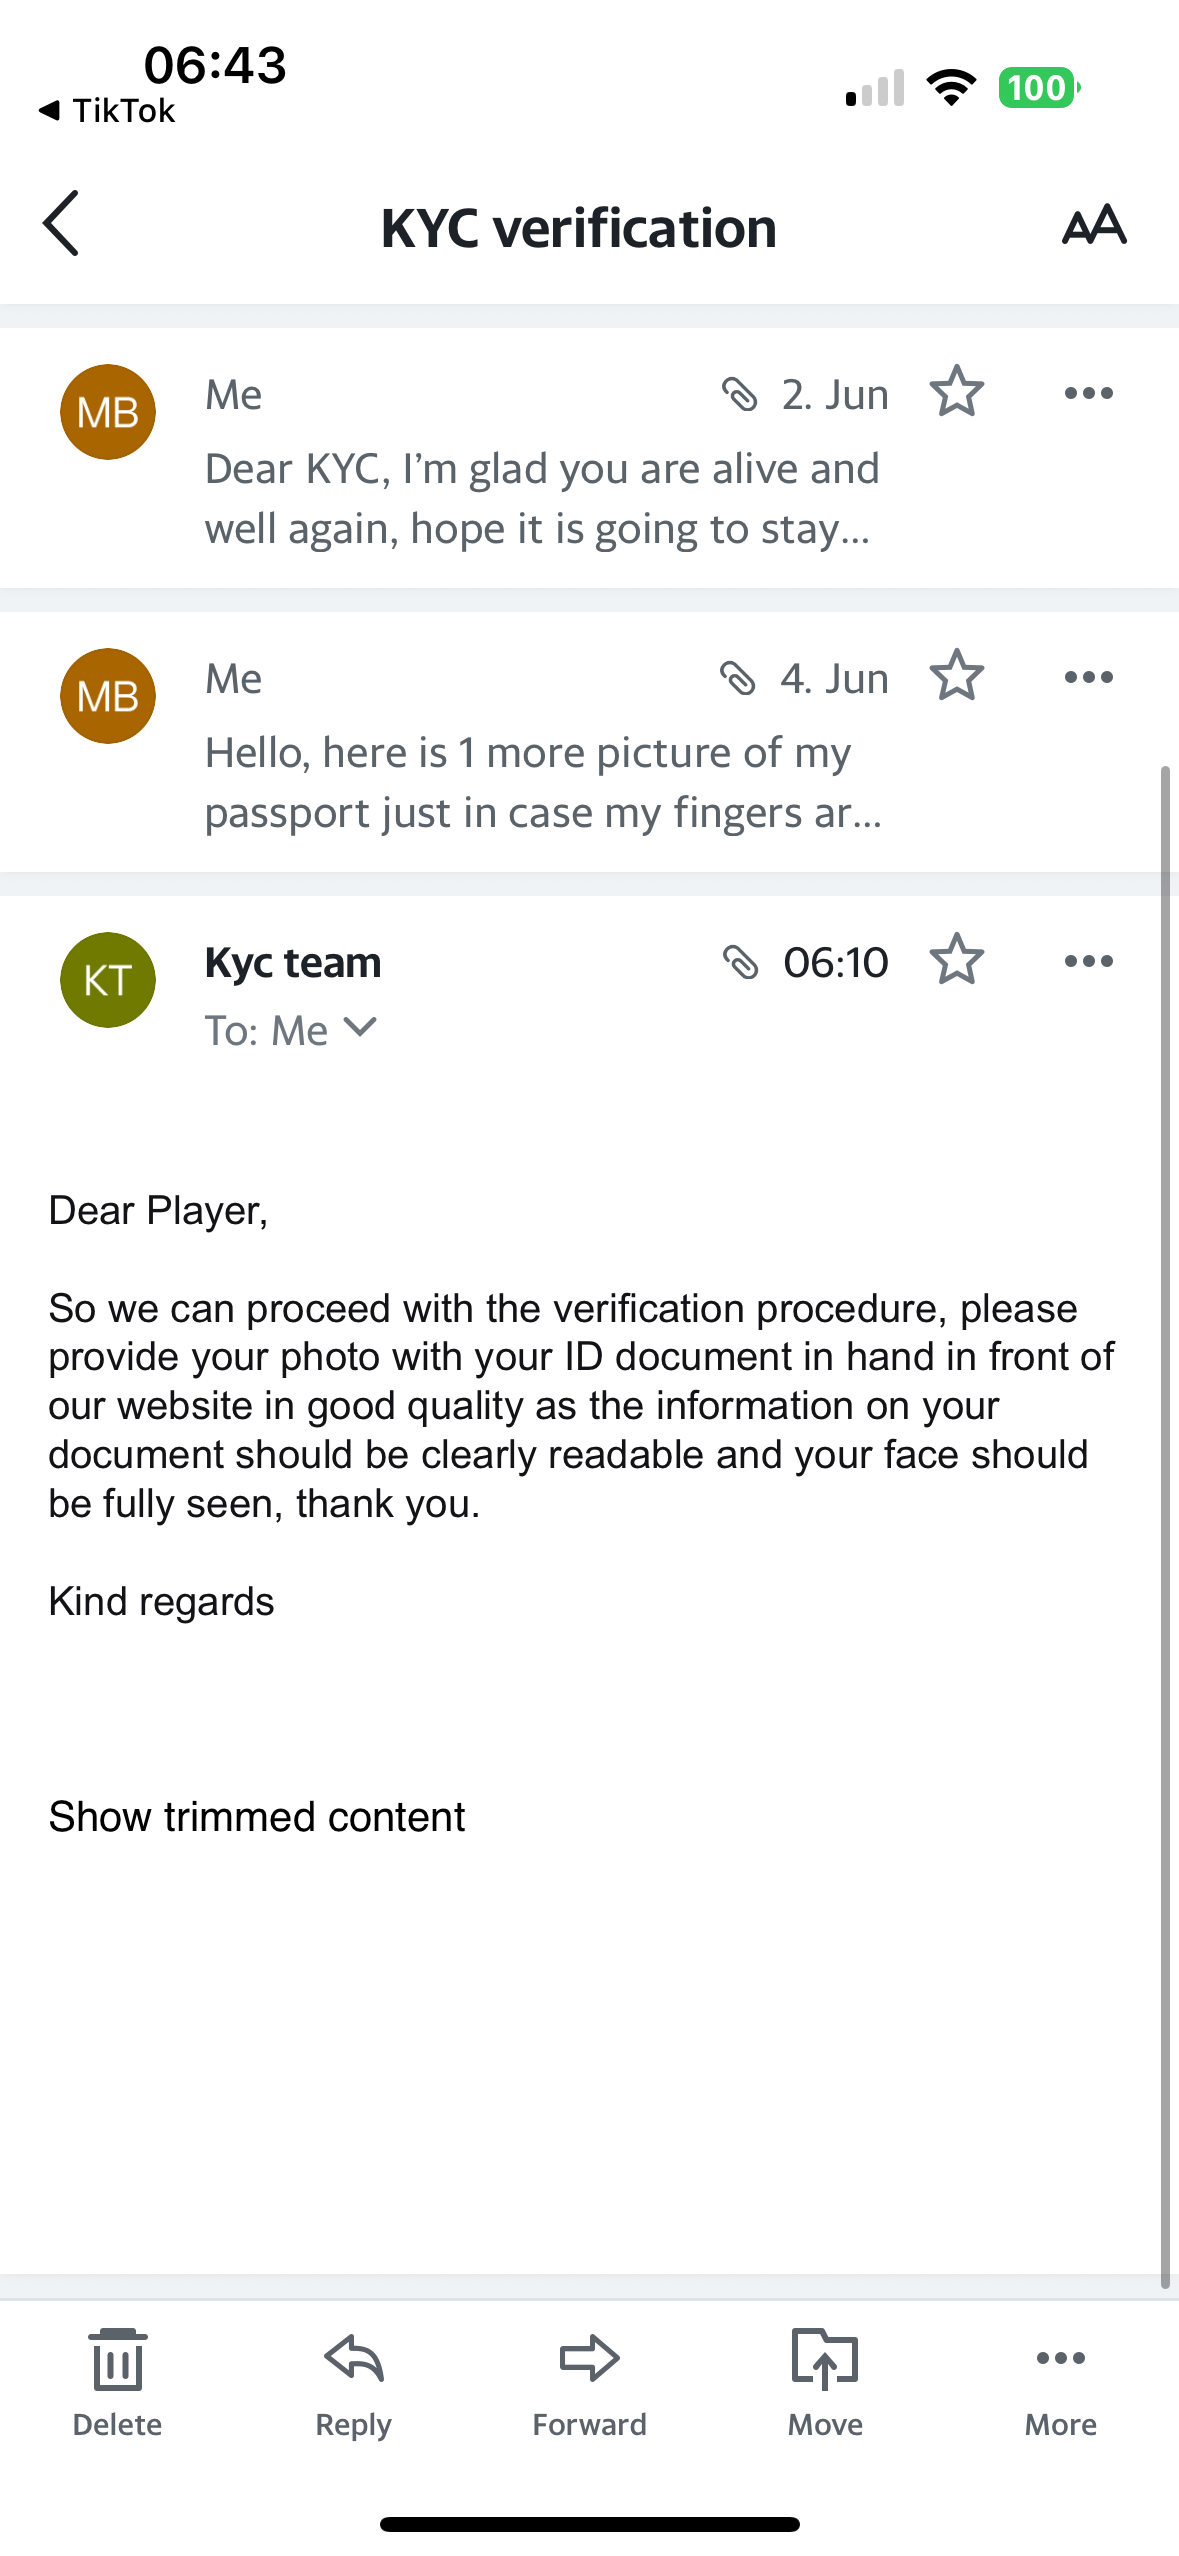Show trimmed content of the email

point(257,1817)
